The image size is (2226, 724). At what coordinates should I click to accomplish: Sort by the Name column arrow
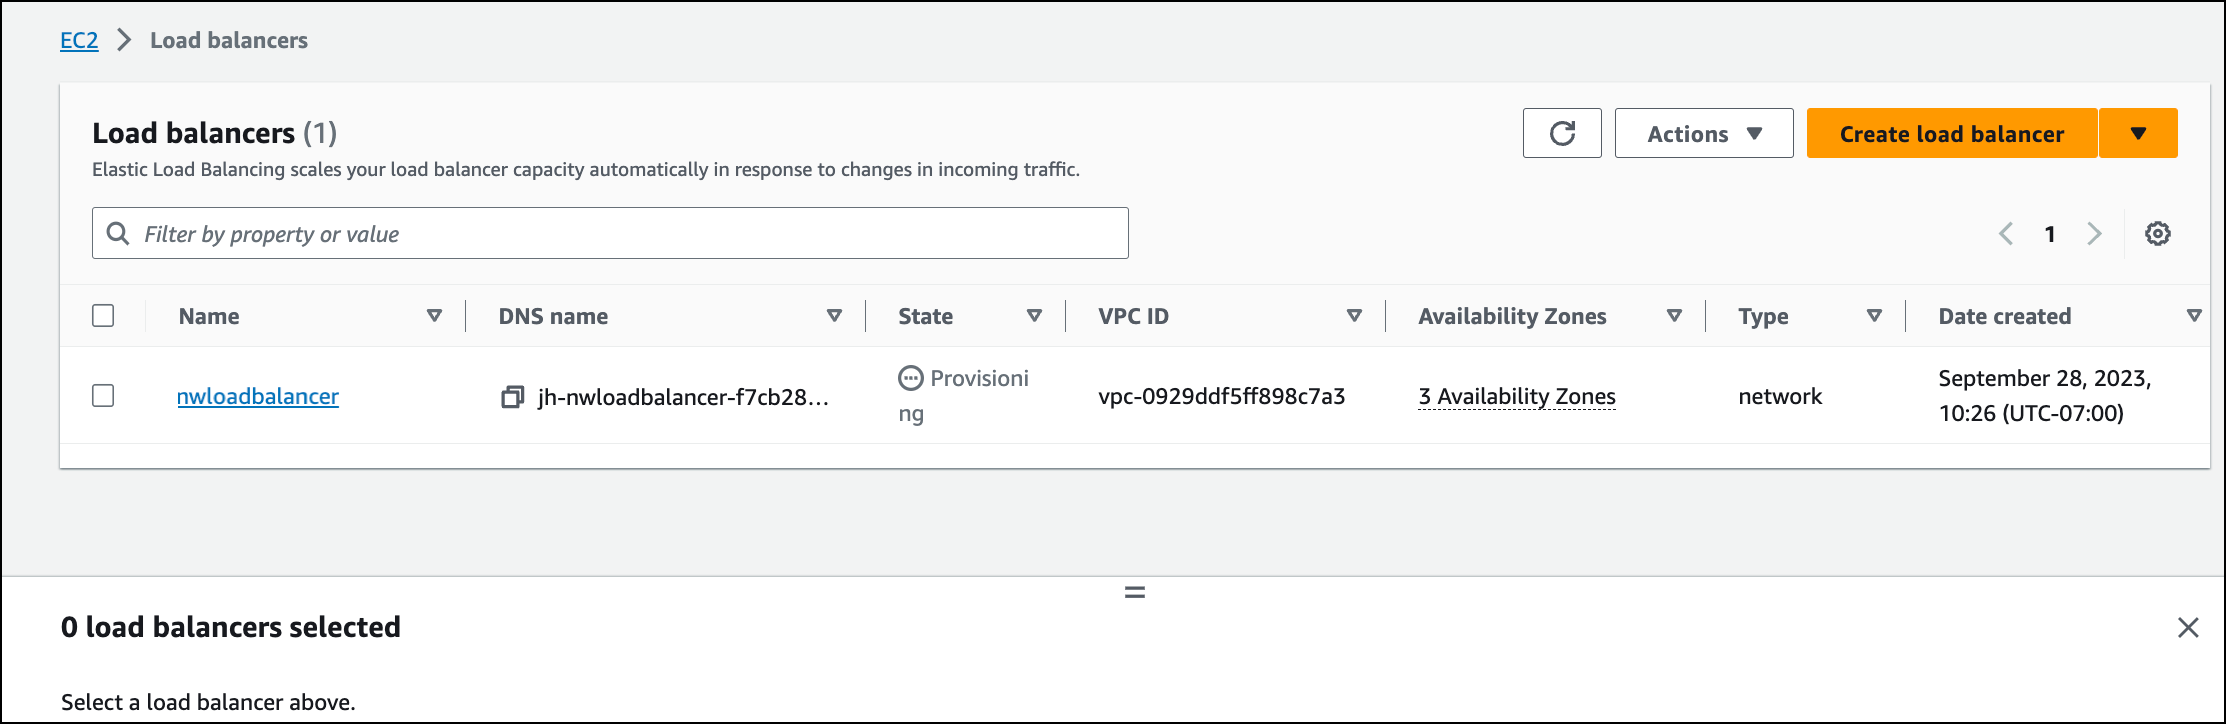434,315
